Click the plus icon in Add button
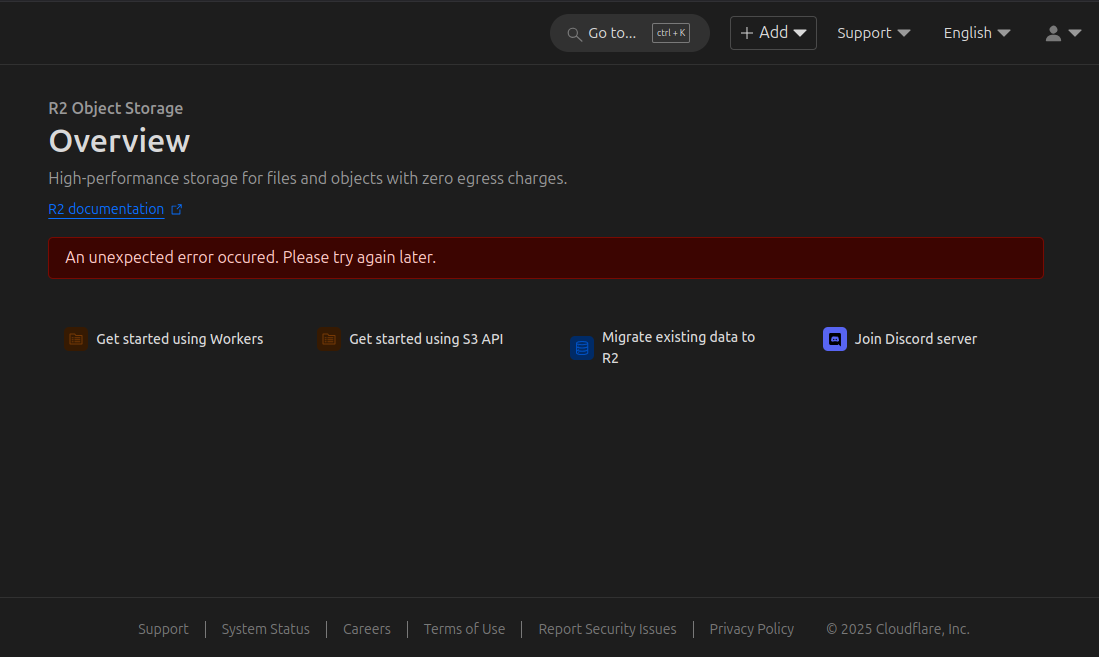This screenshot has height=657, width=1099. 746,33
